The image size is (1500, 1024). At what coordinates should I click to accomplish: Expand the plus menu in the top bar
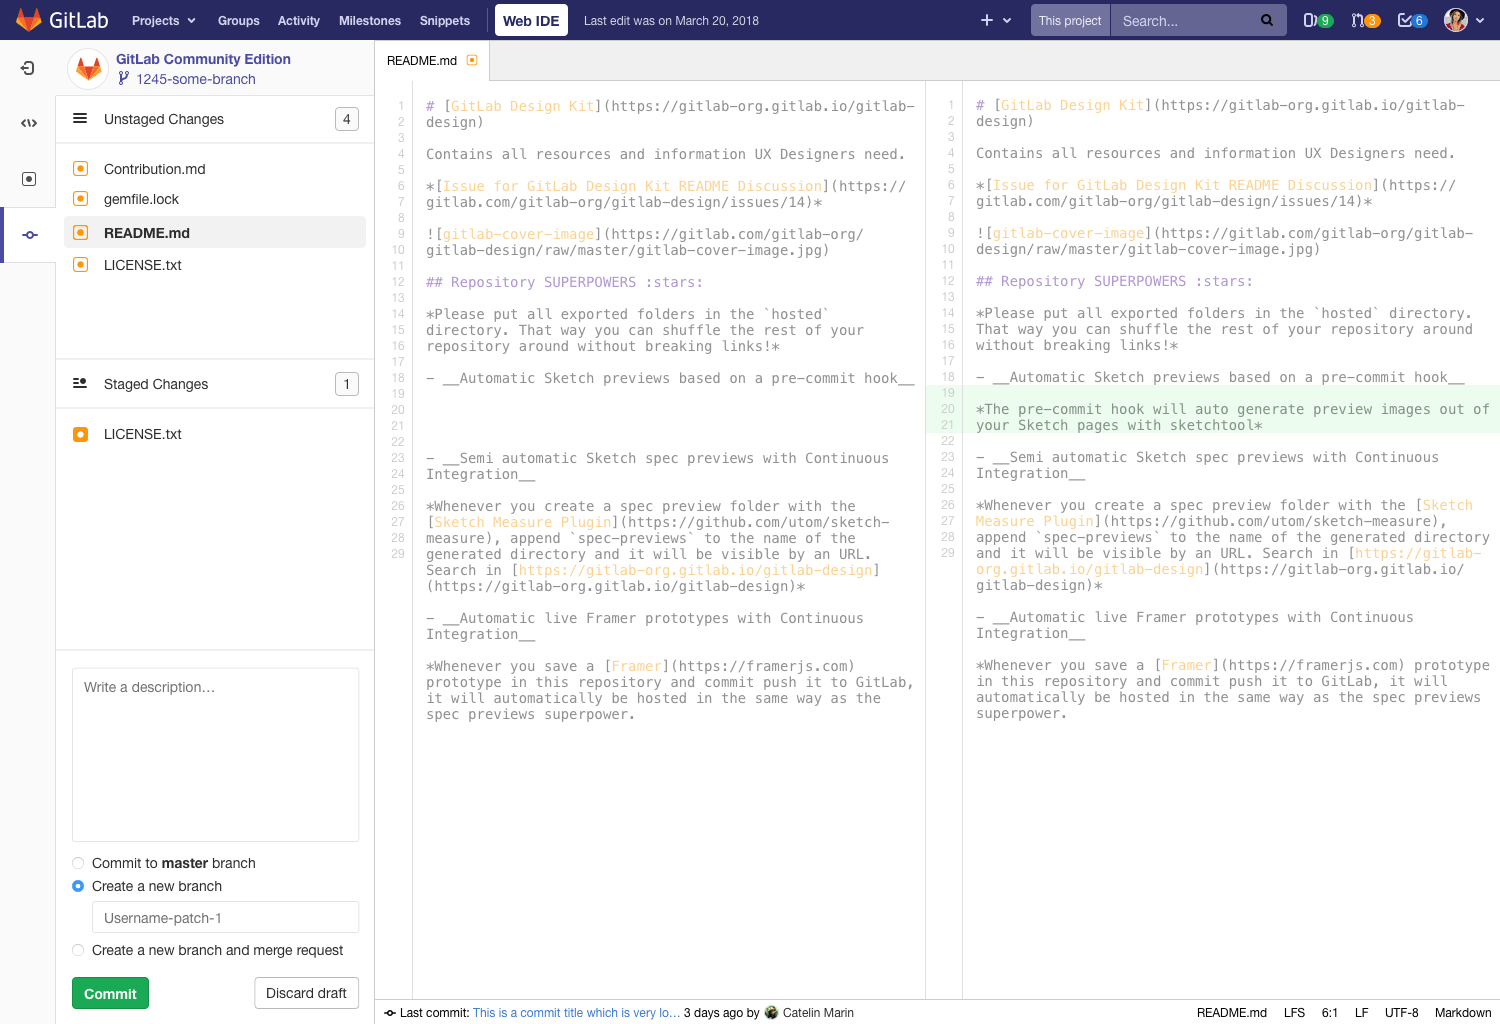tap(990, 19)
